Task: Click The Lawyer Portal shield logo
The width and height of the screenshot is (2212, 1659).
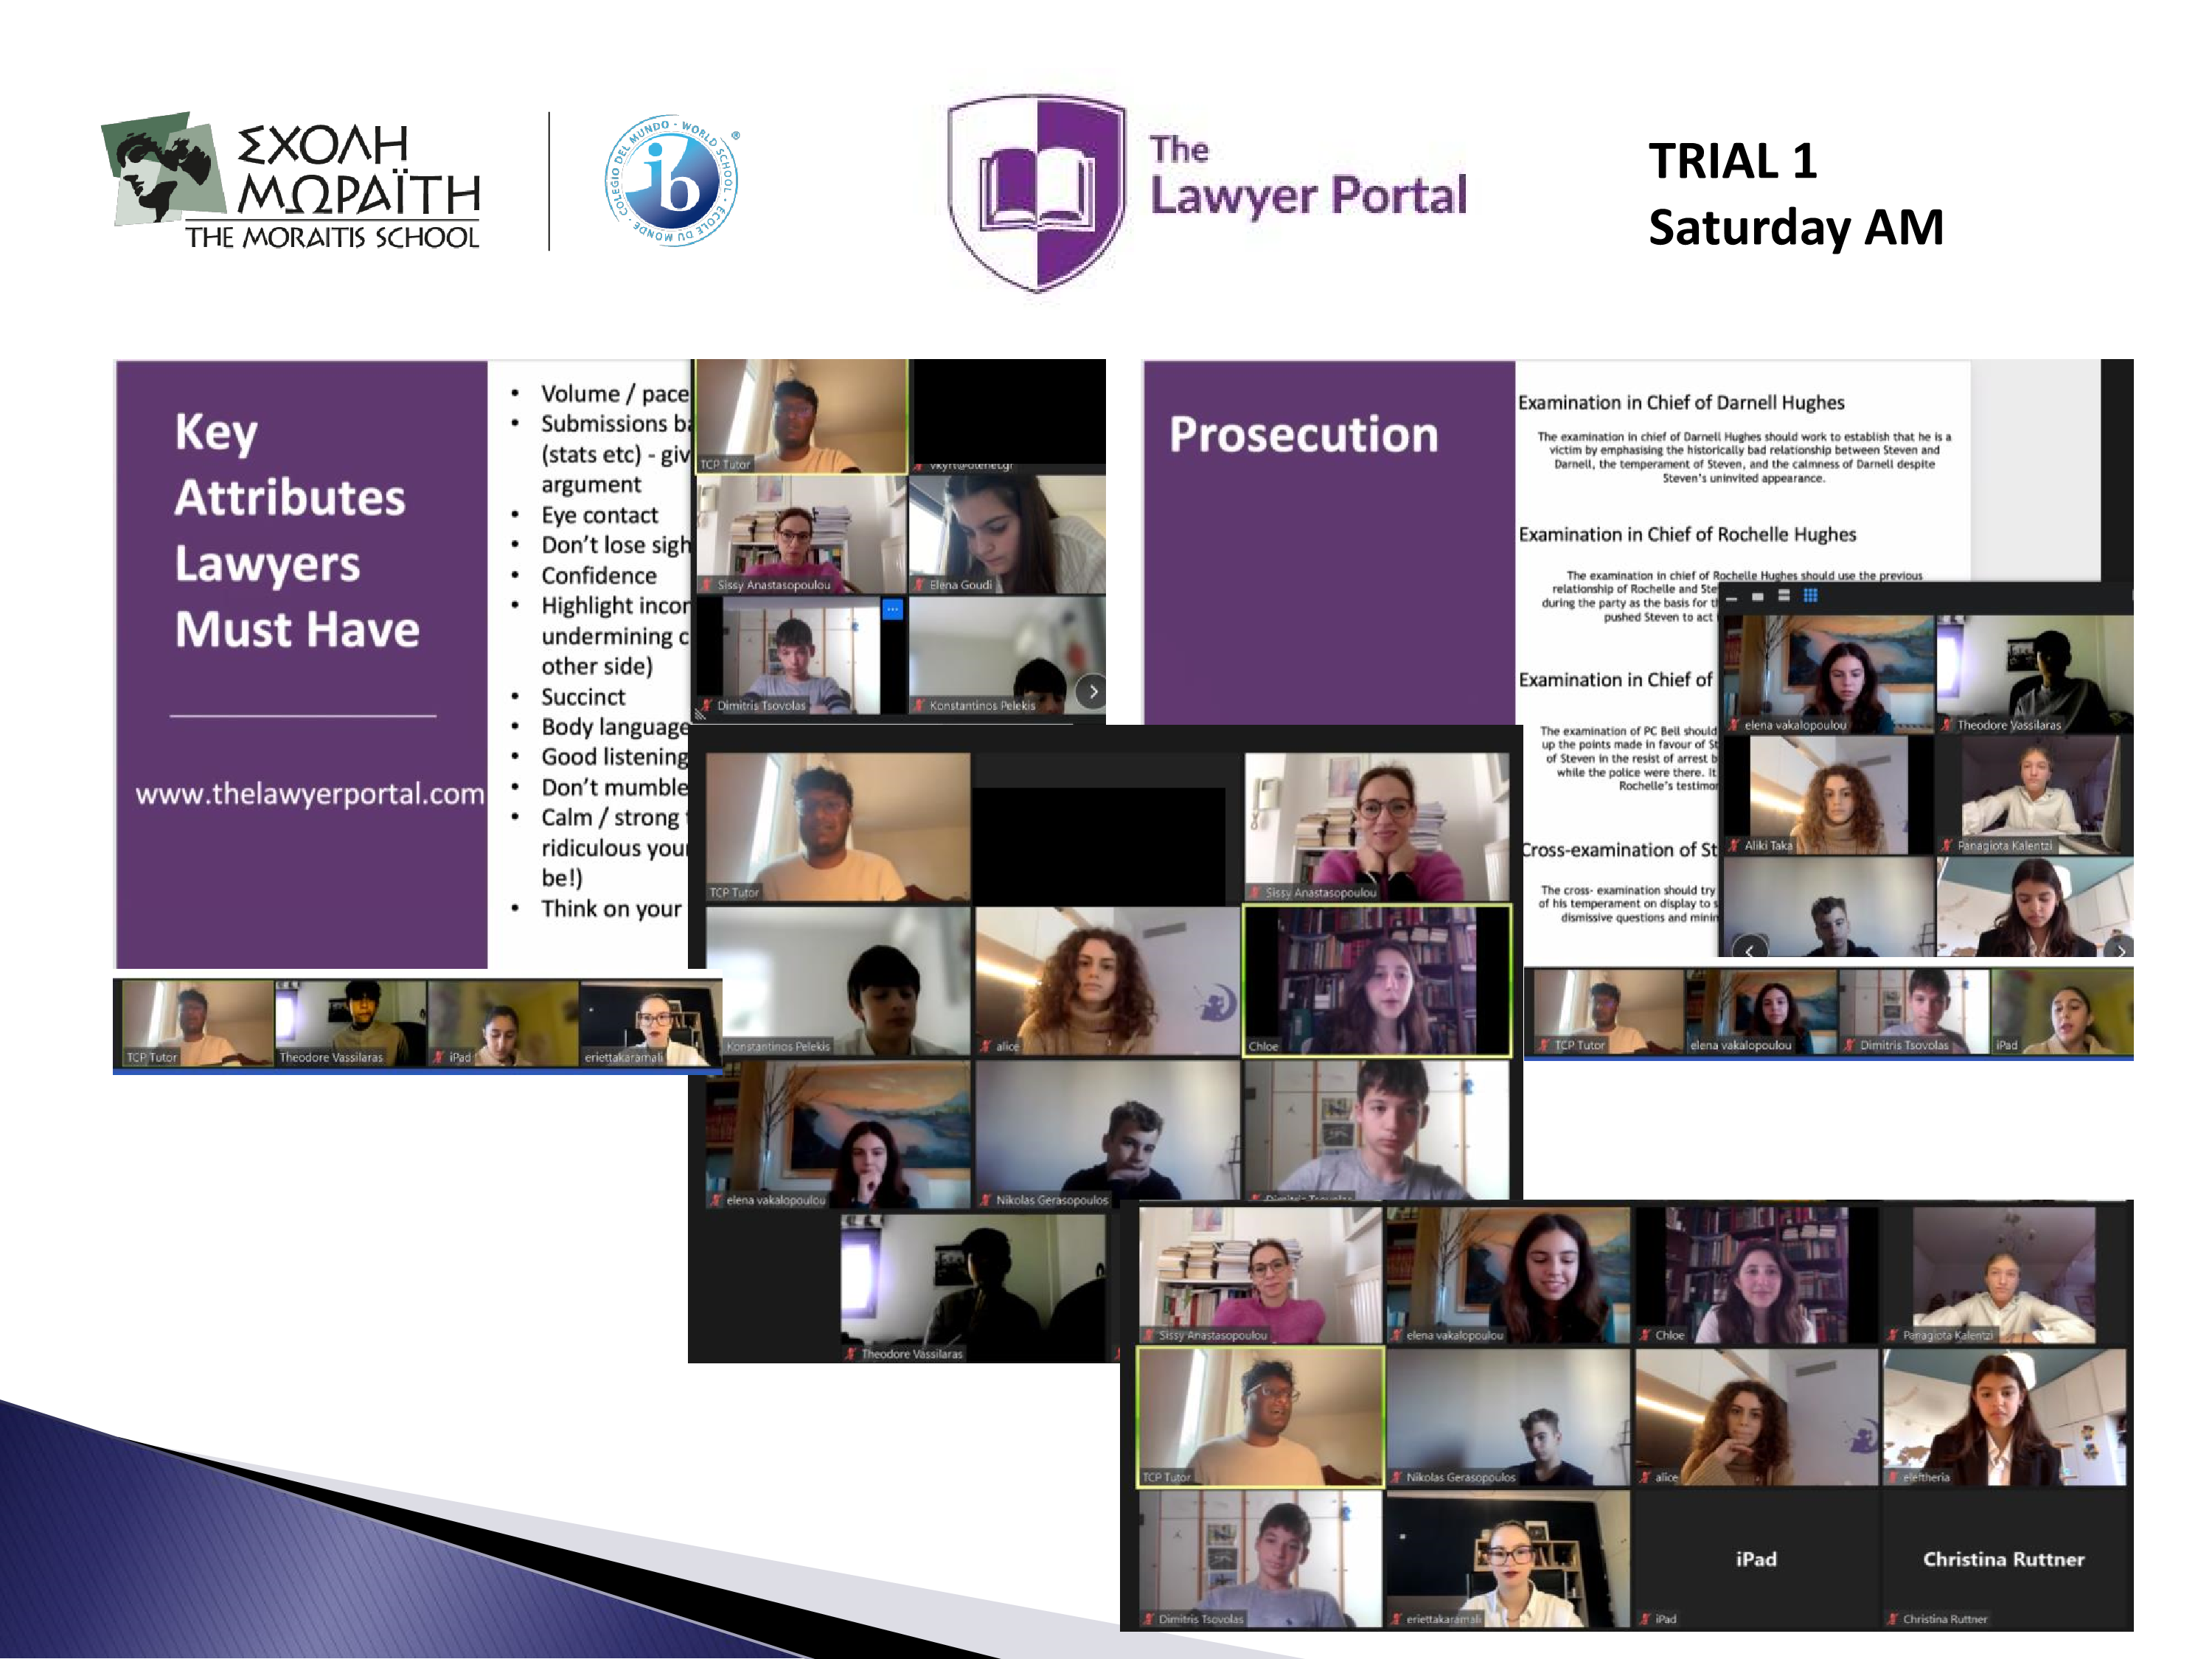Action: click(x=1037, y=192)
